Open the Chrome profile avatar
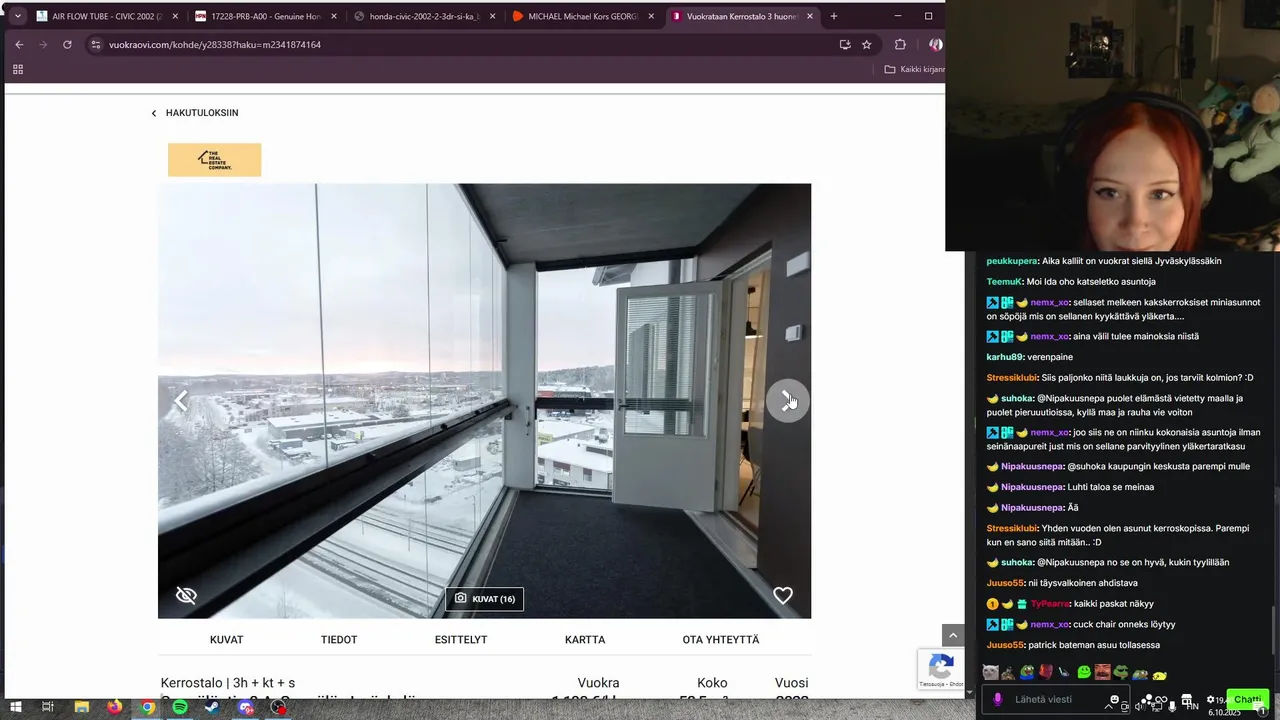 pyautogui.click(x=935, y=44)
